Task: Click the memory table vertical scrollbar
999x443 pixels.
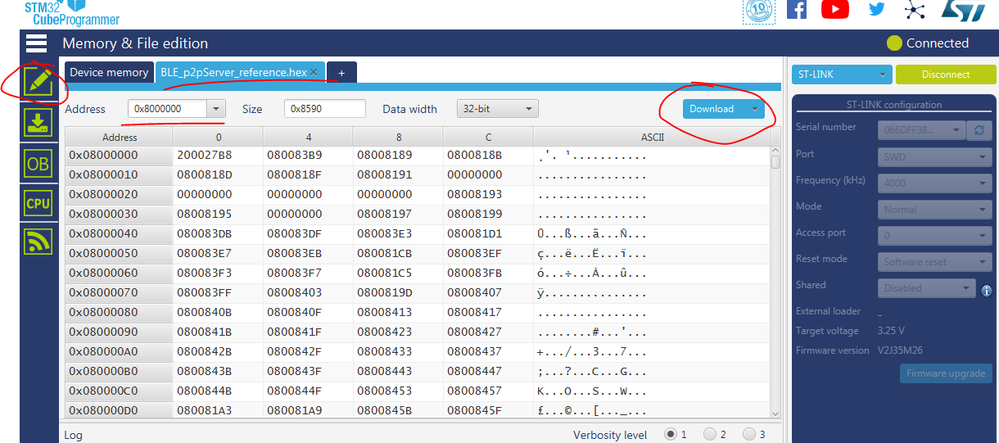Action: click(775, 282)
